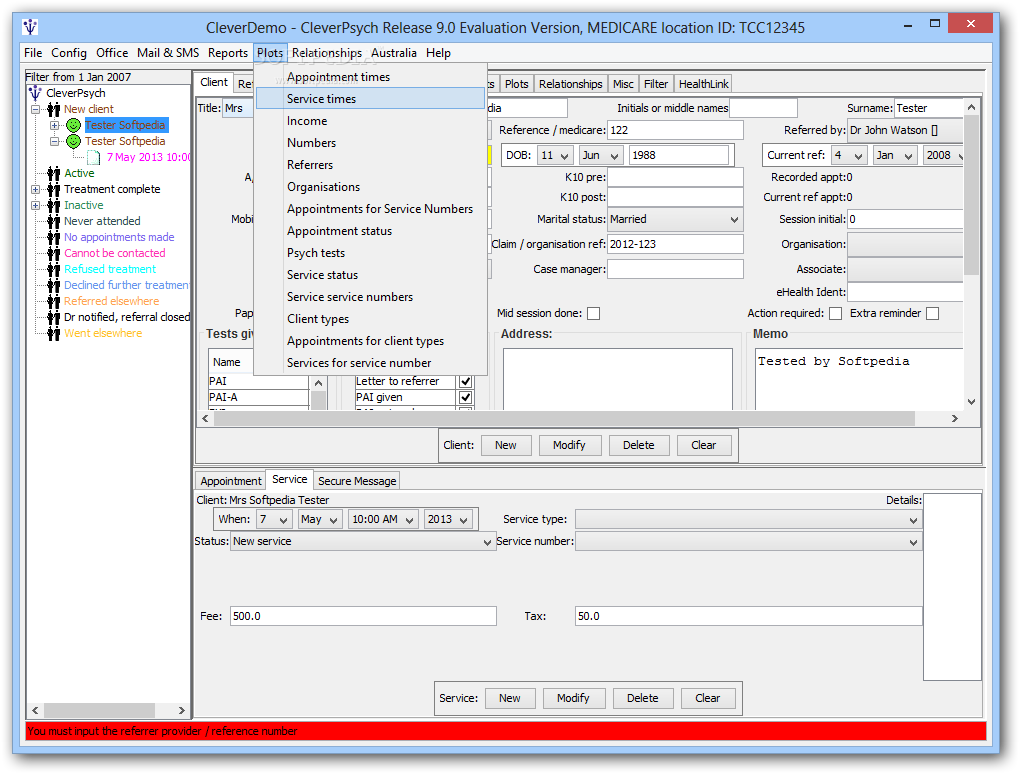Click the Case manager input field

(675, 269)
